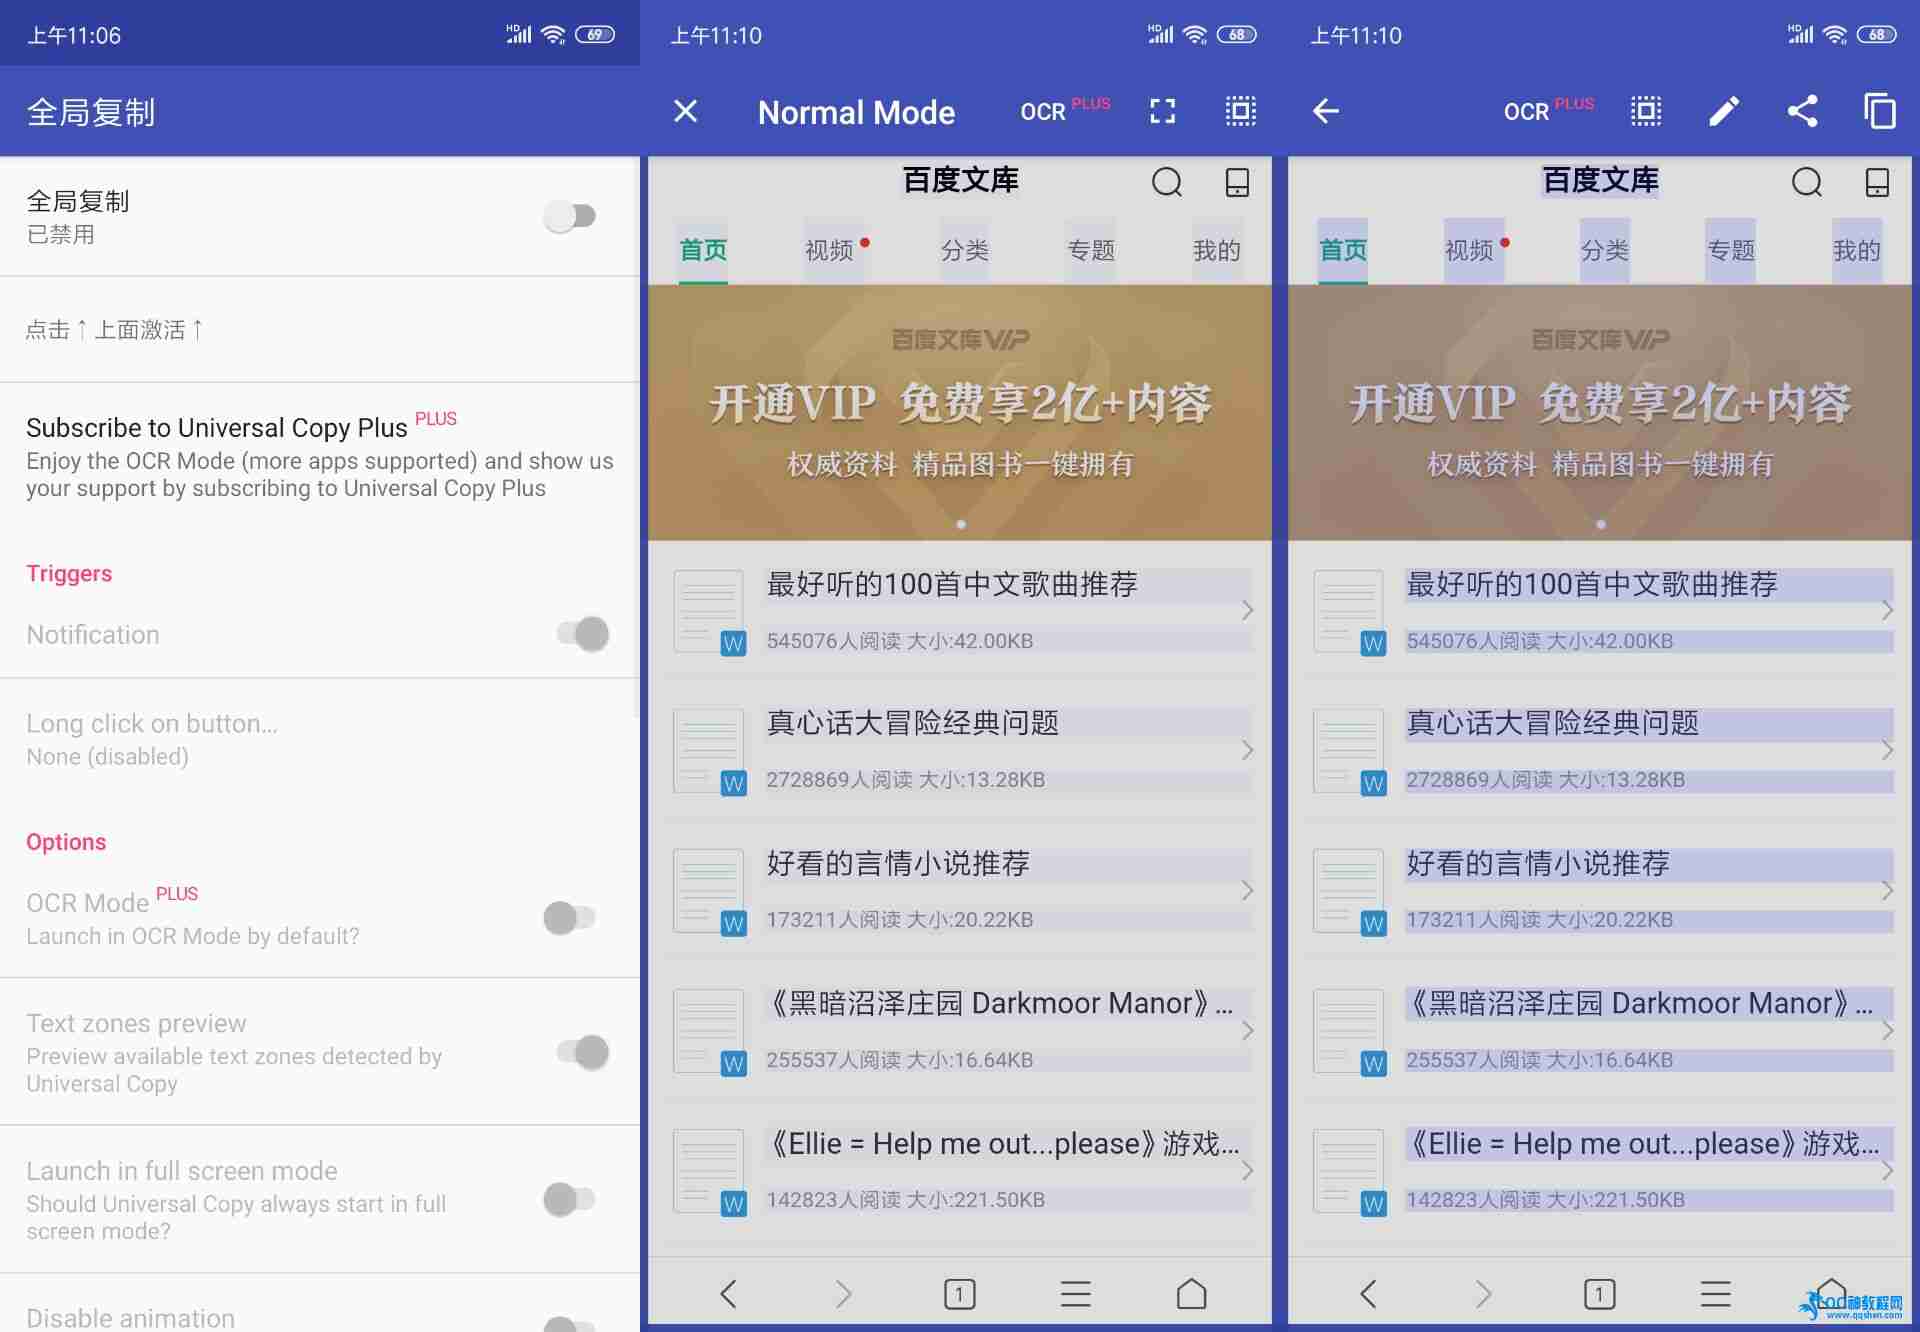The width and height of the screenshot is (1920, 1332).
Task: Tap browser back arrow in middle panel
Action: (728, 1294)
